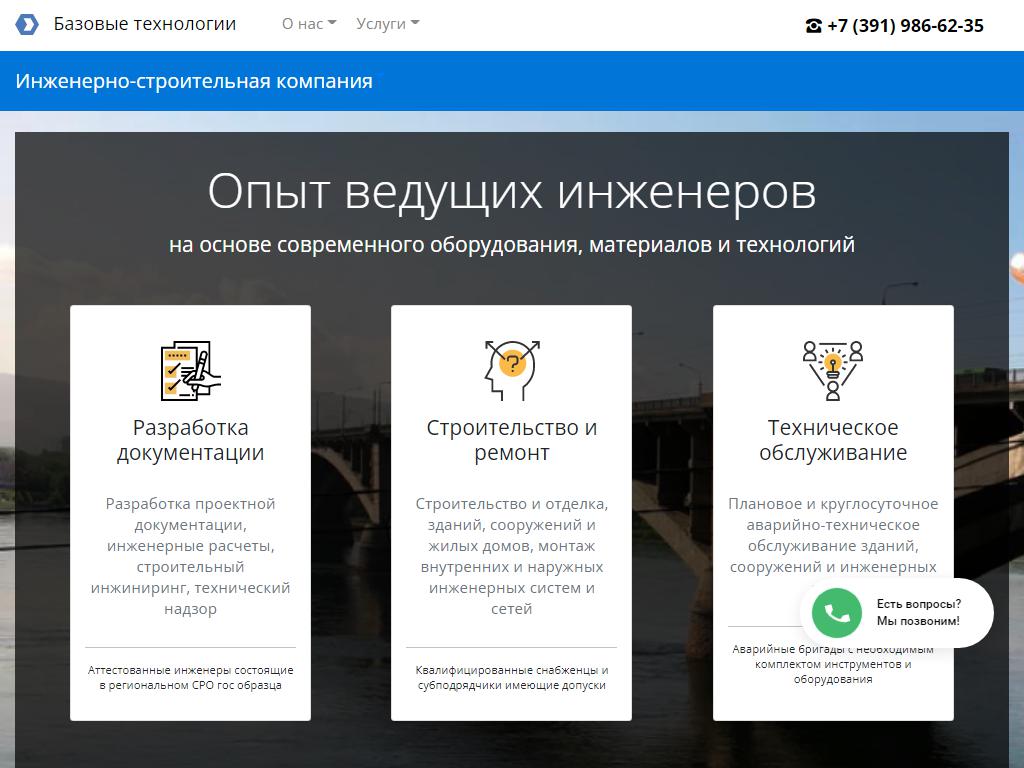1024x768 pixels.
Task: Click the head with question mark icon
Action: (x=511, y=370)
